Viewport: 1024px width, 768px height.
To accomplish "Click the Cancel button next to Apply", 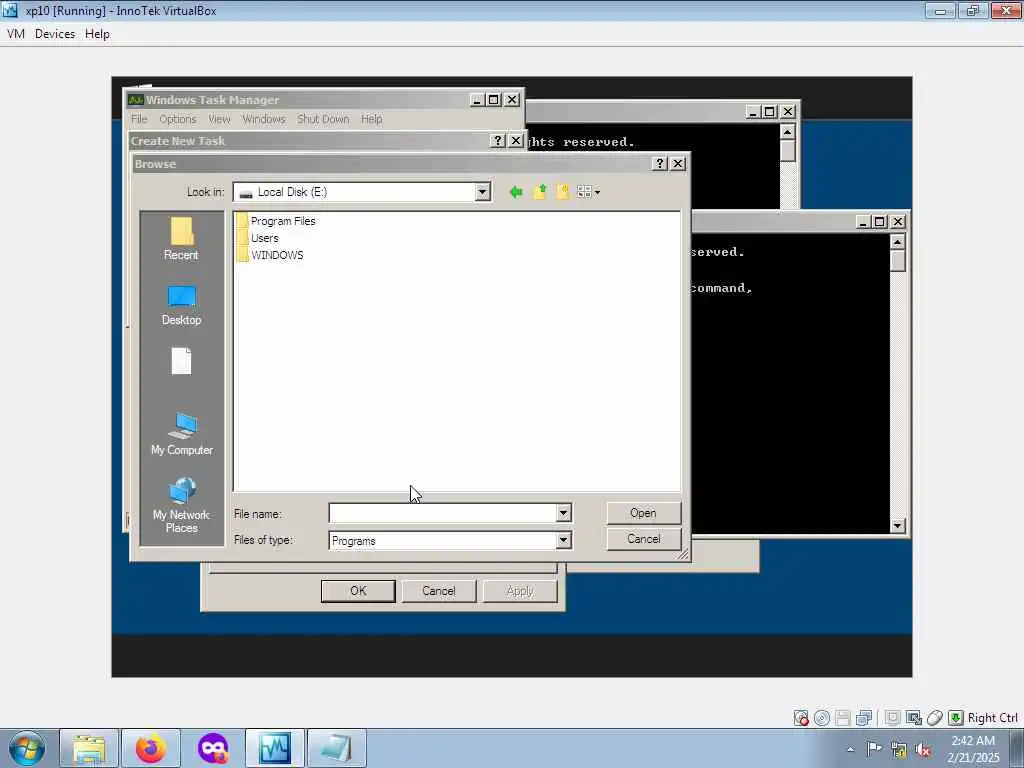I will coord(439,591).
